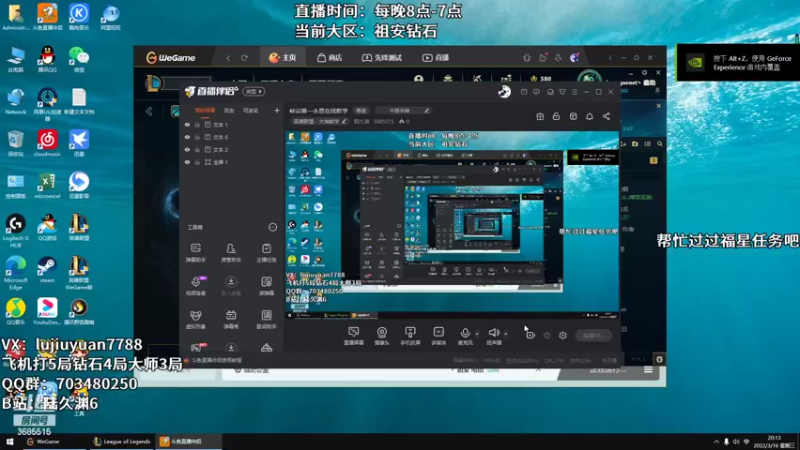Open League of Legends from the taskbar
This screenshot has width=800, height=450.
click(x=122, y=442)
